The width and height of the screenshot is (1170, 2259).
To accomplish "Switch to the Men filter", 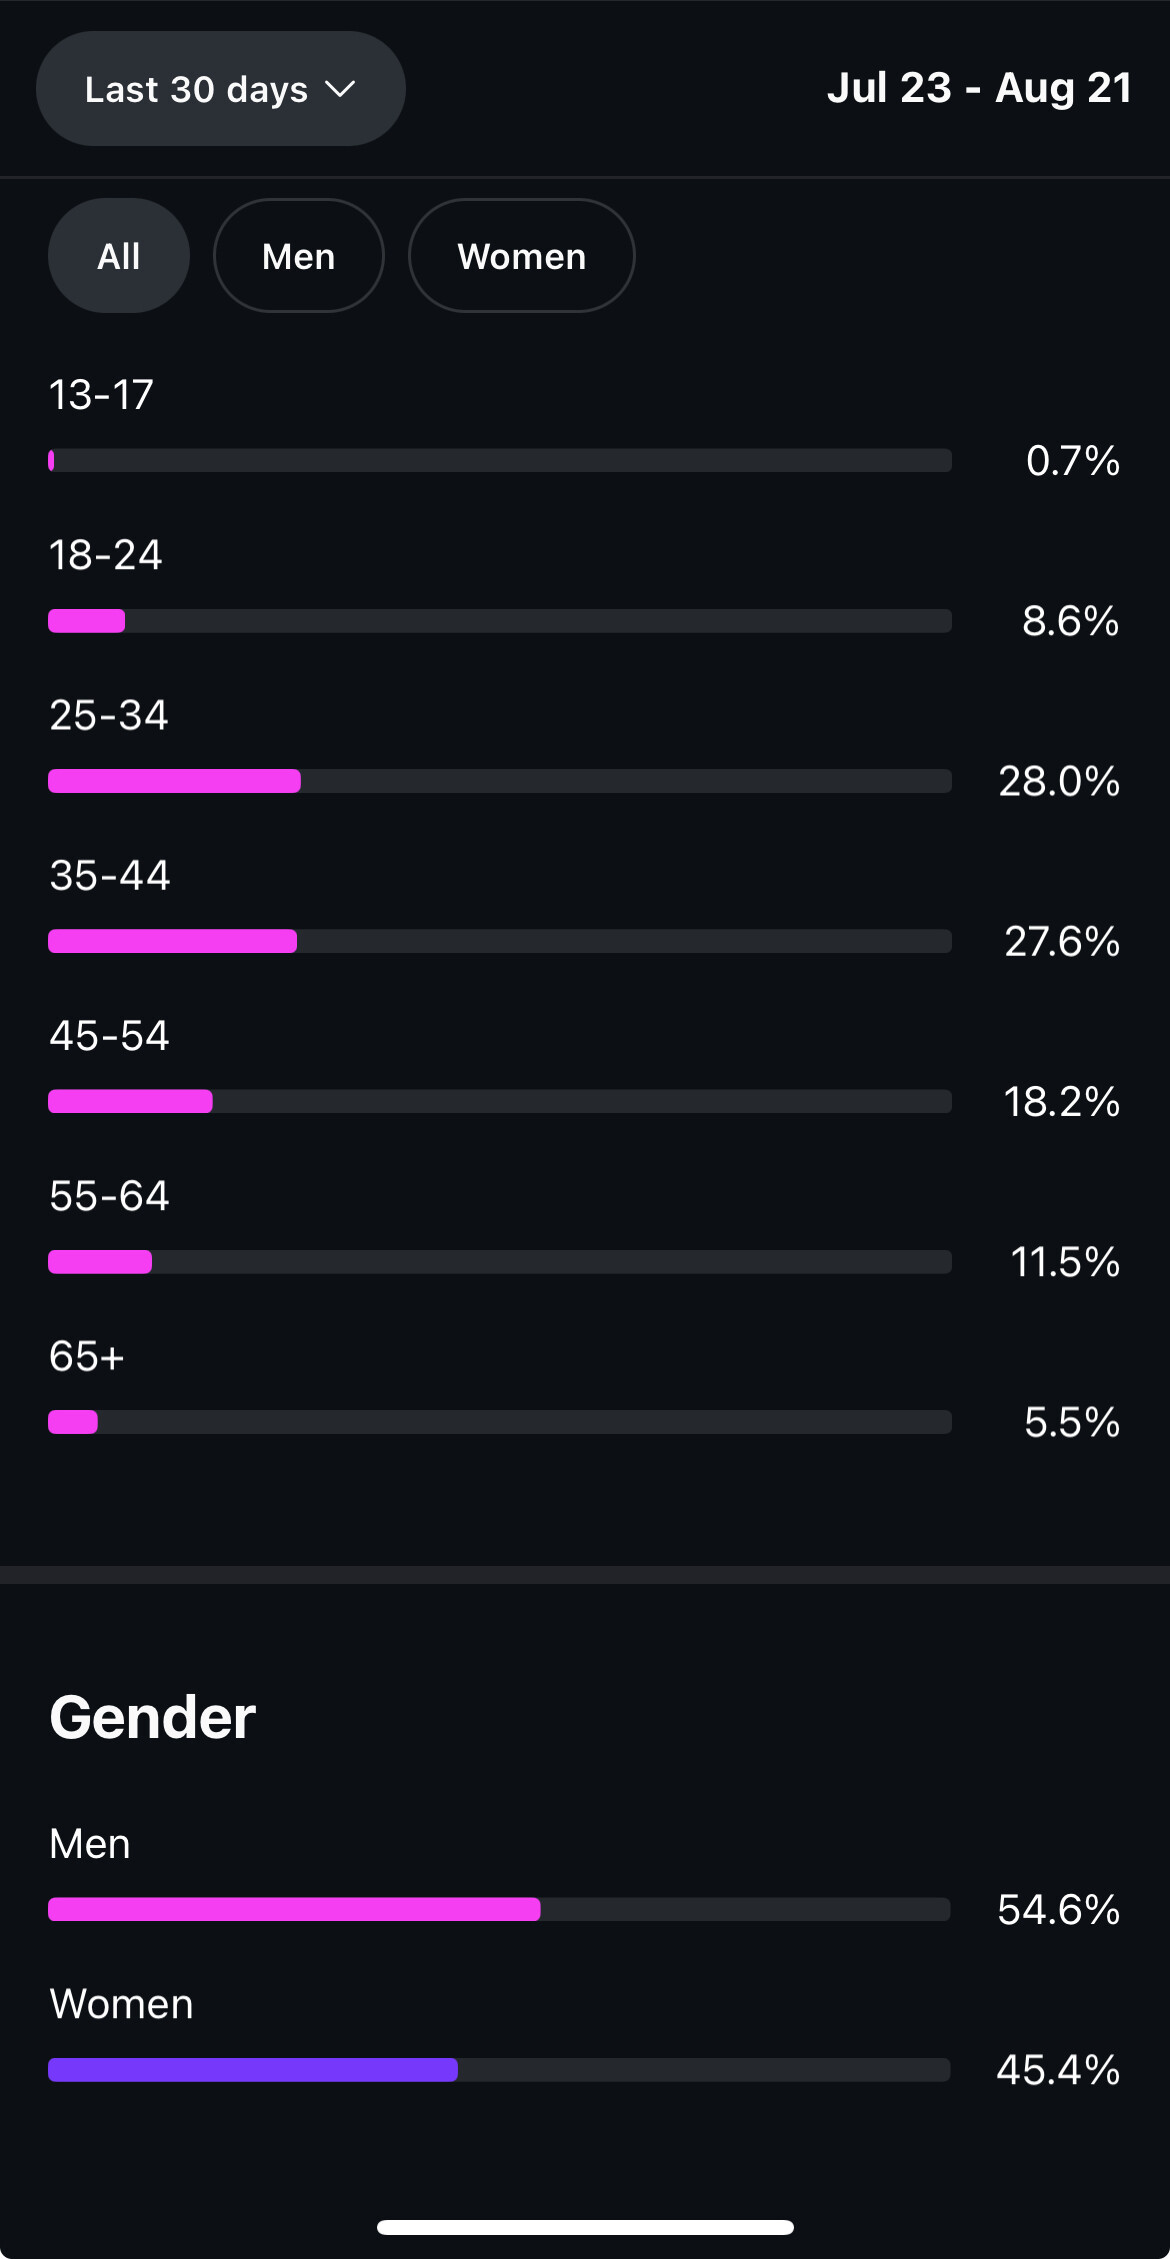I will [x=298, y=256].
